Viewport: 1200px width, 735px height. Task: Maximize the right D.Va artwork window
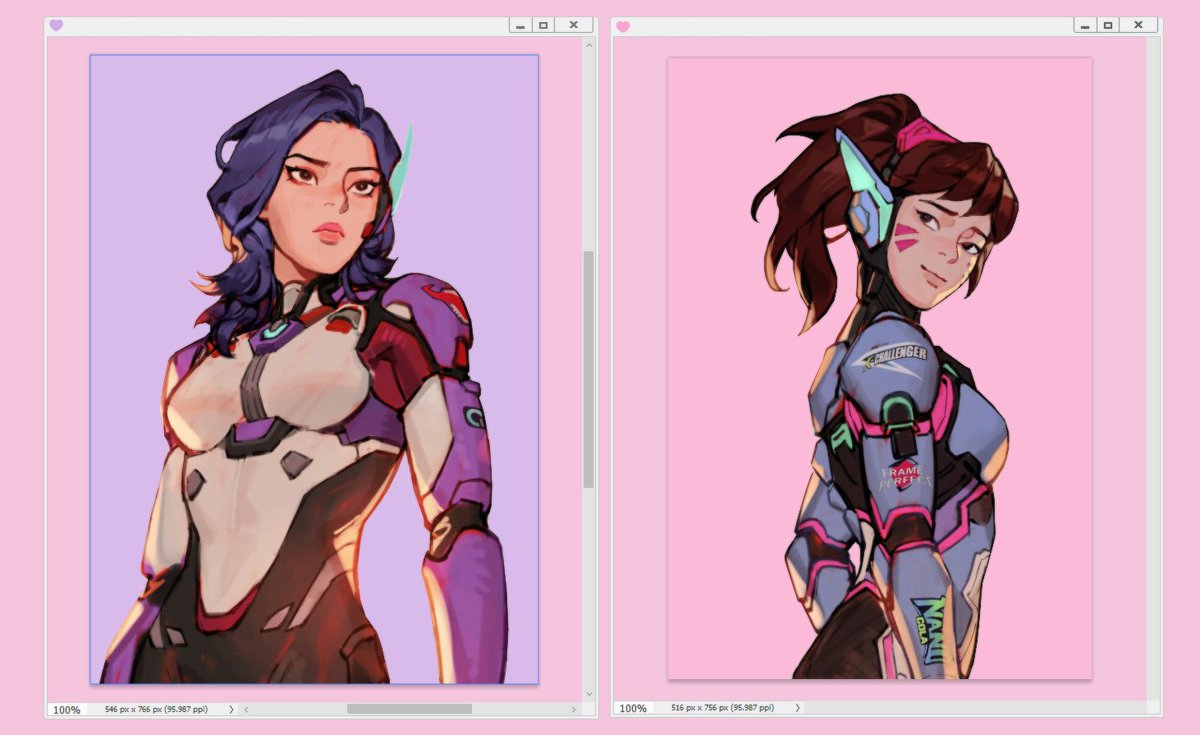pos(1108,25)
